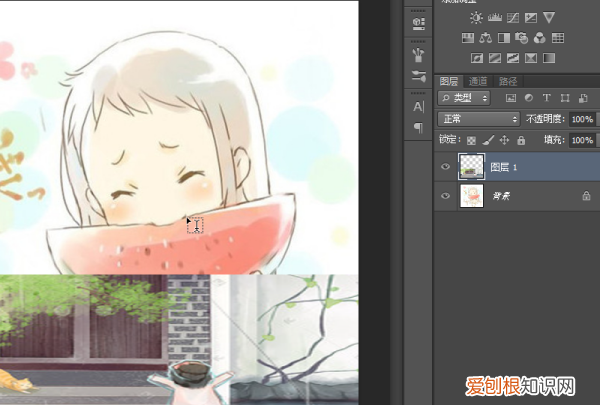Viewport: 600px width, 405px height.
Task: Add a Color Balance adjustment
Action: click(x=485, y=38)
